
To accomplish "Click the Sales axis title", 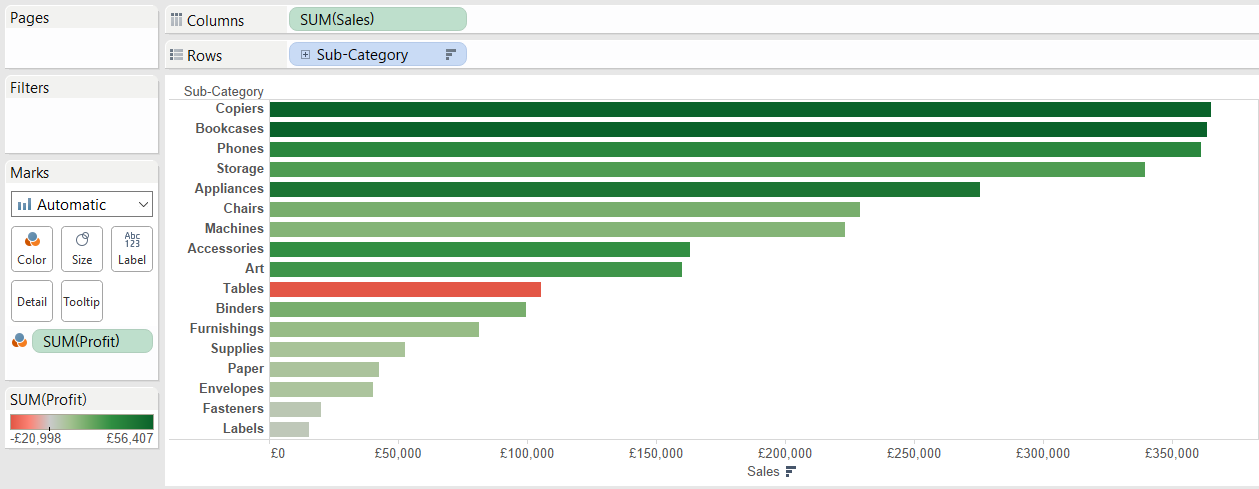I will [764, 471].
